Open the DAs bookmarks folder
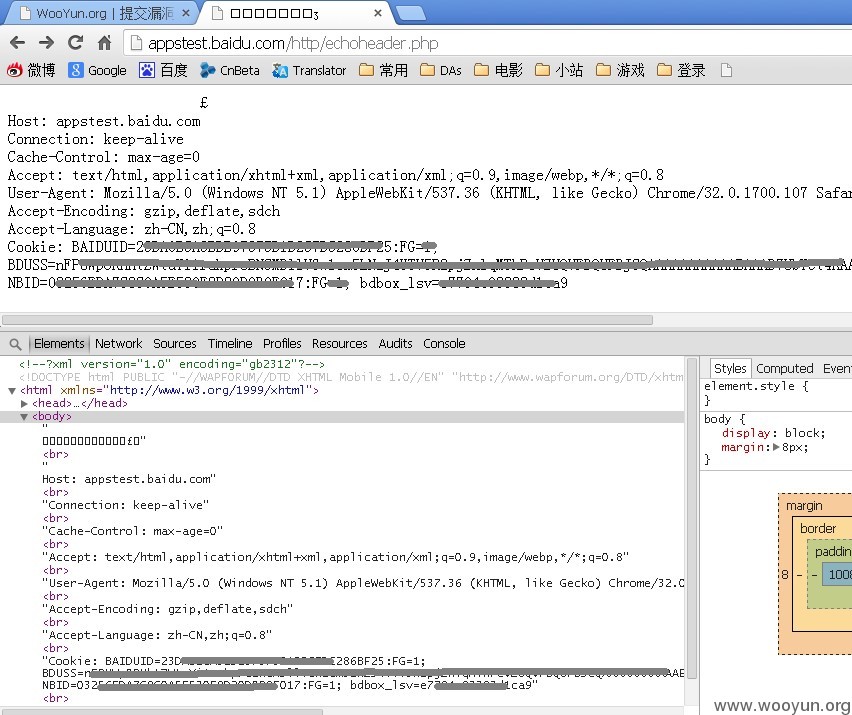 pyautogui.click(x=441, y=70)
